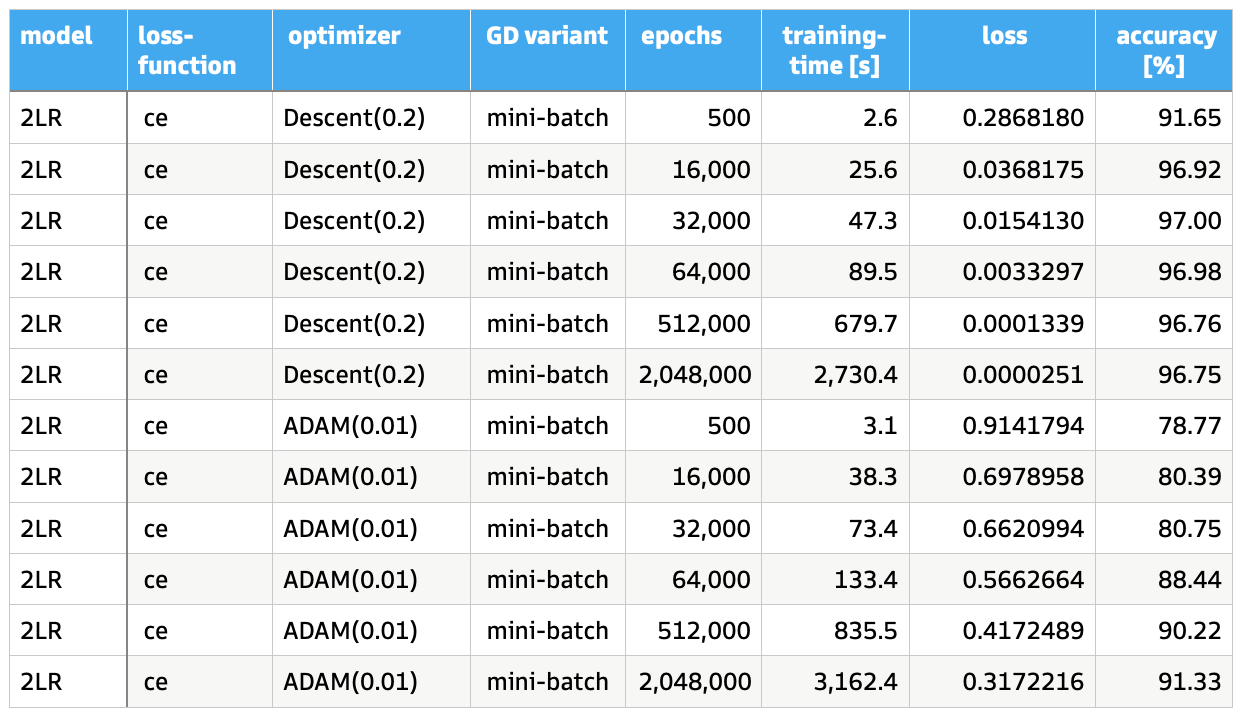1248x720 pixels.
Task: Click the 'loss-function' column header
Action: [x=188, y=52]
